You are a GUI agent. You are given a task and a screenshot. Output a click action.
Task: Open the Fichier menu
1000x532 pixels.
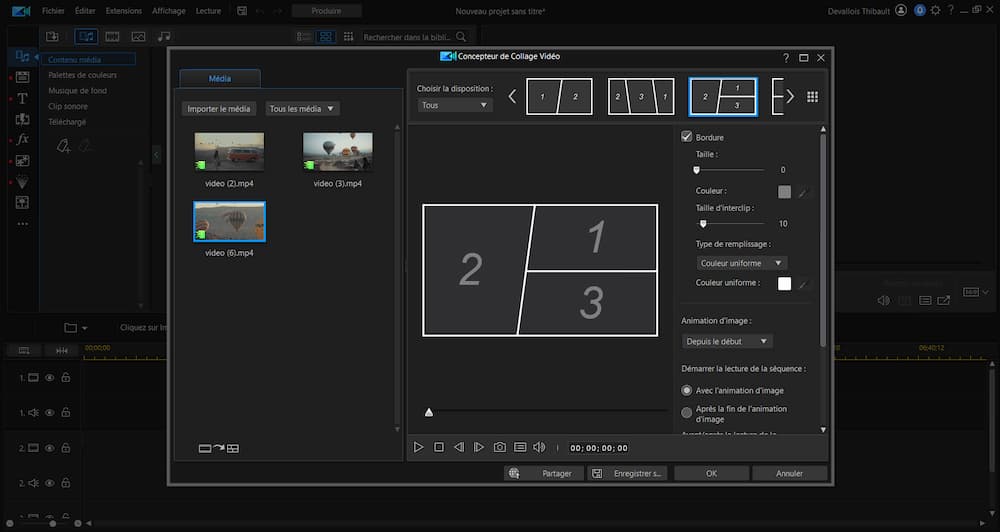point(53,11)
